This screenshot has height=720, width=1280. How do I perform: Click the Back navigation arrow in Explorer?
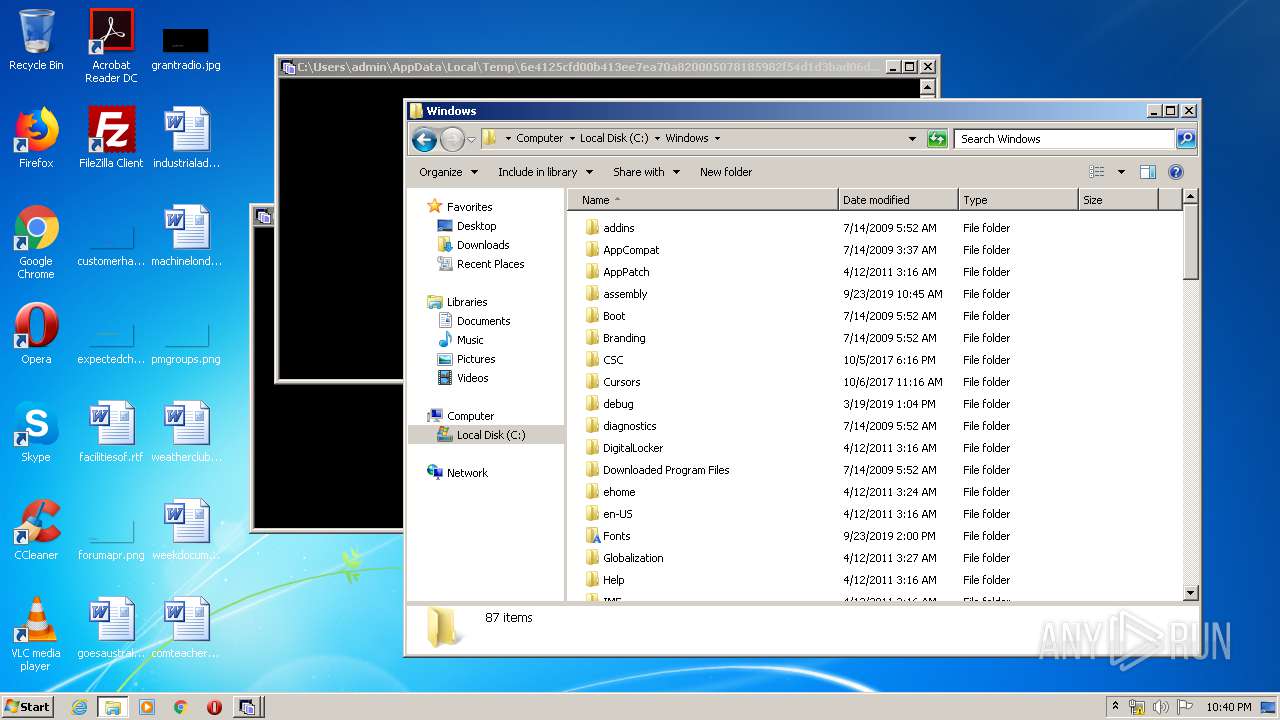click(x=424, y=139)
